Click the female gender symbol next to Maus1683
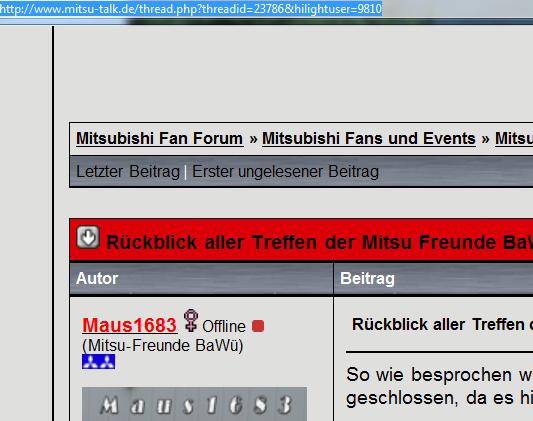Screen dimensions: 533x421 tap(191, 320)
